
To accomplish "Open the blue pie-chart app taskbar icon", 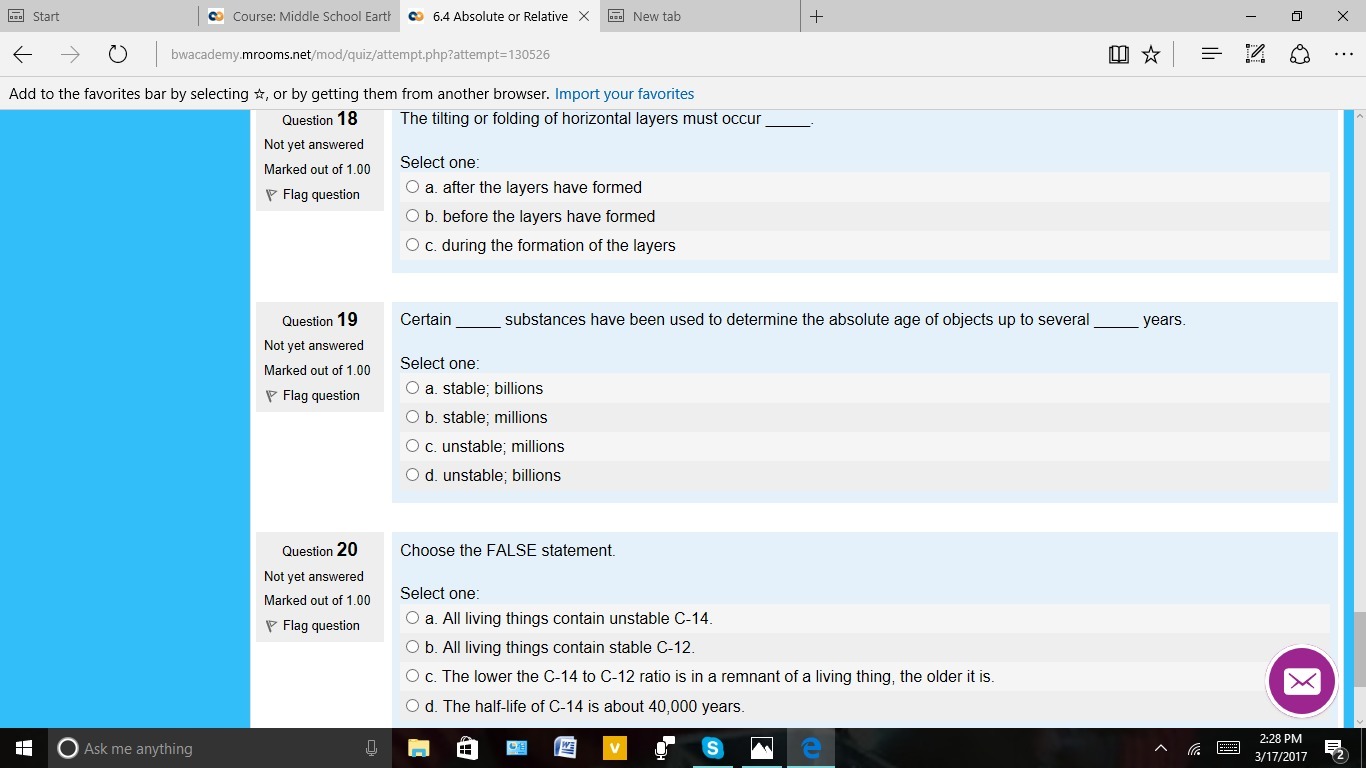I will coord(516,748).
